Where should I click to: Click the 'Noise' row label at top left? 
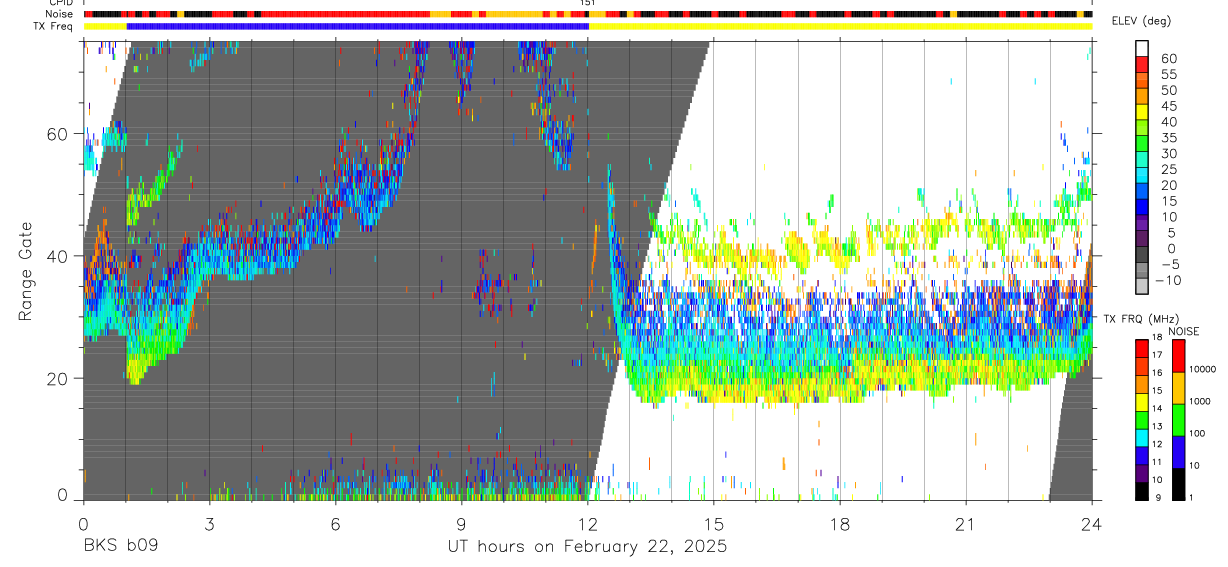tap(59, 14)
